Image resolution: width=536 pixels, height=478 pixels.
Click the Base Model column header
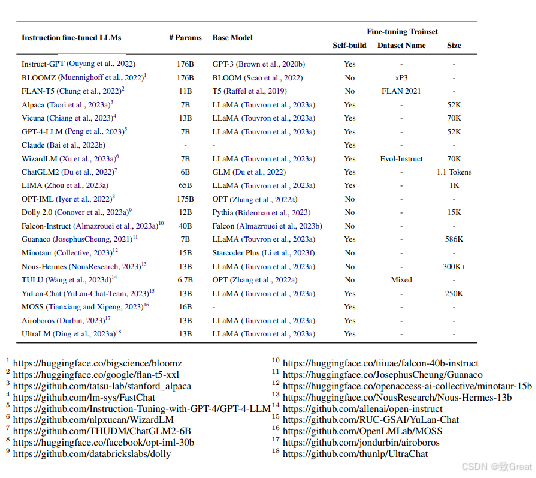point(232,38)
